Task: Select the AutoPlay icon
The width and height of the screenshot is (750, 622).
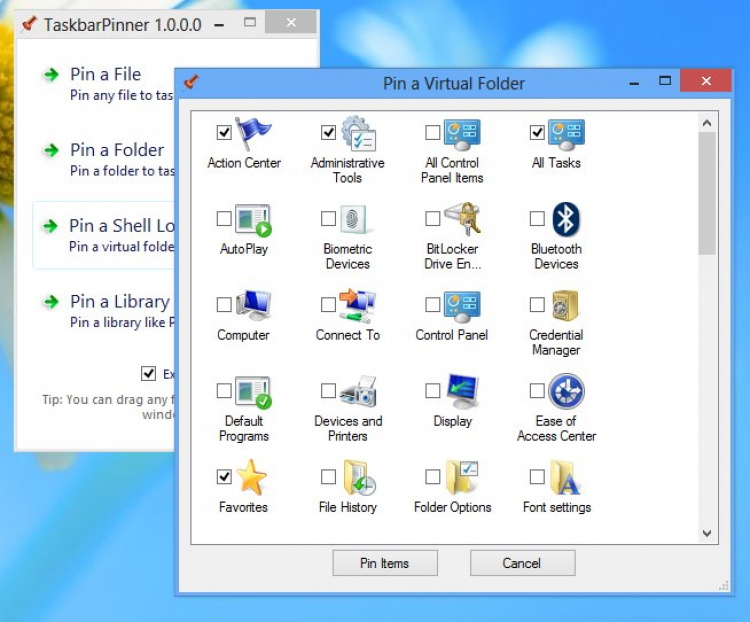Action: click(x=253, y=220)
